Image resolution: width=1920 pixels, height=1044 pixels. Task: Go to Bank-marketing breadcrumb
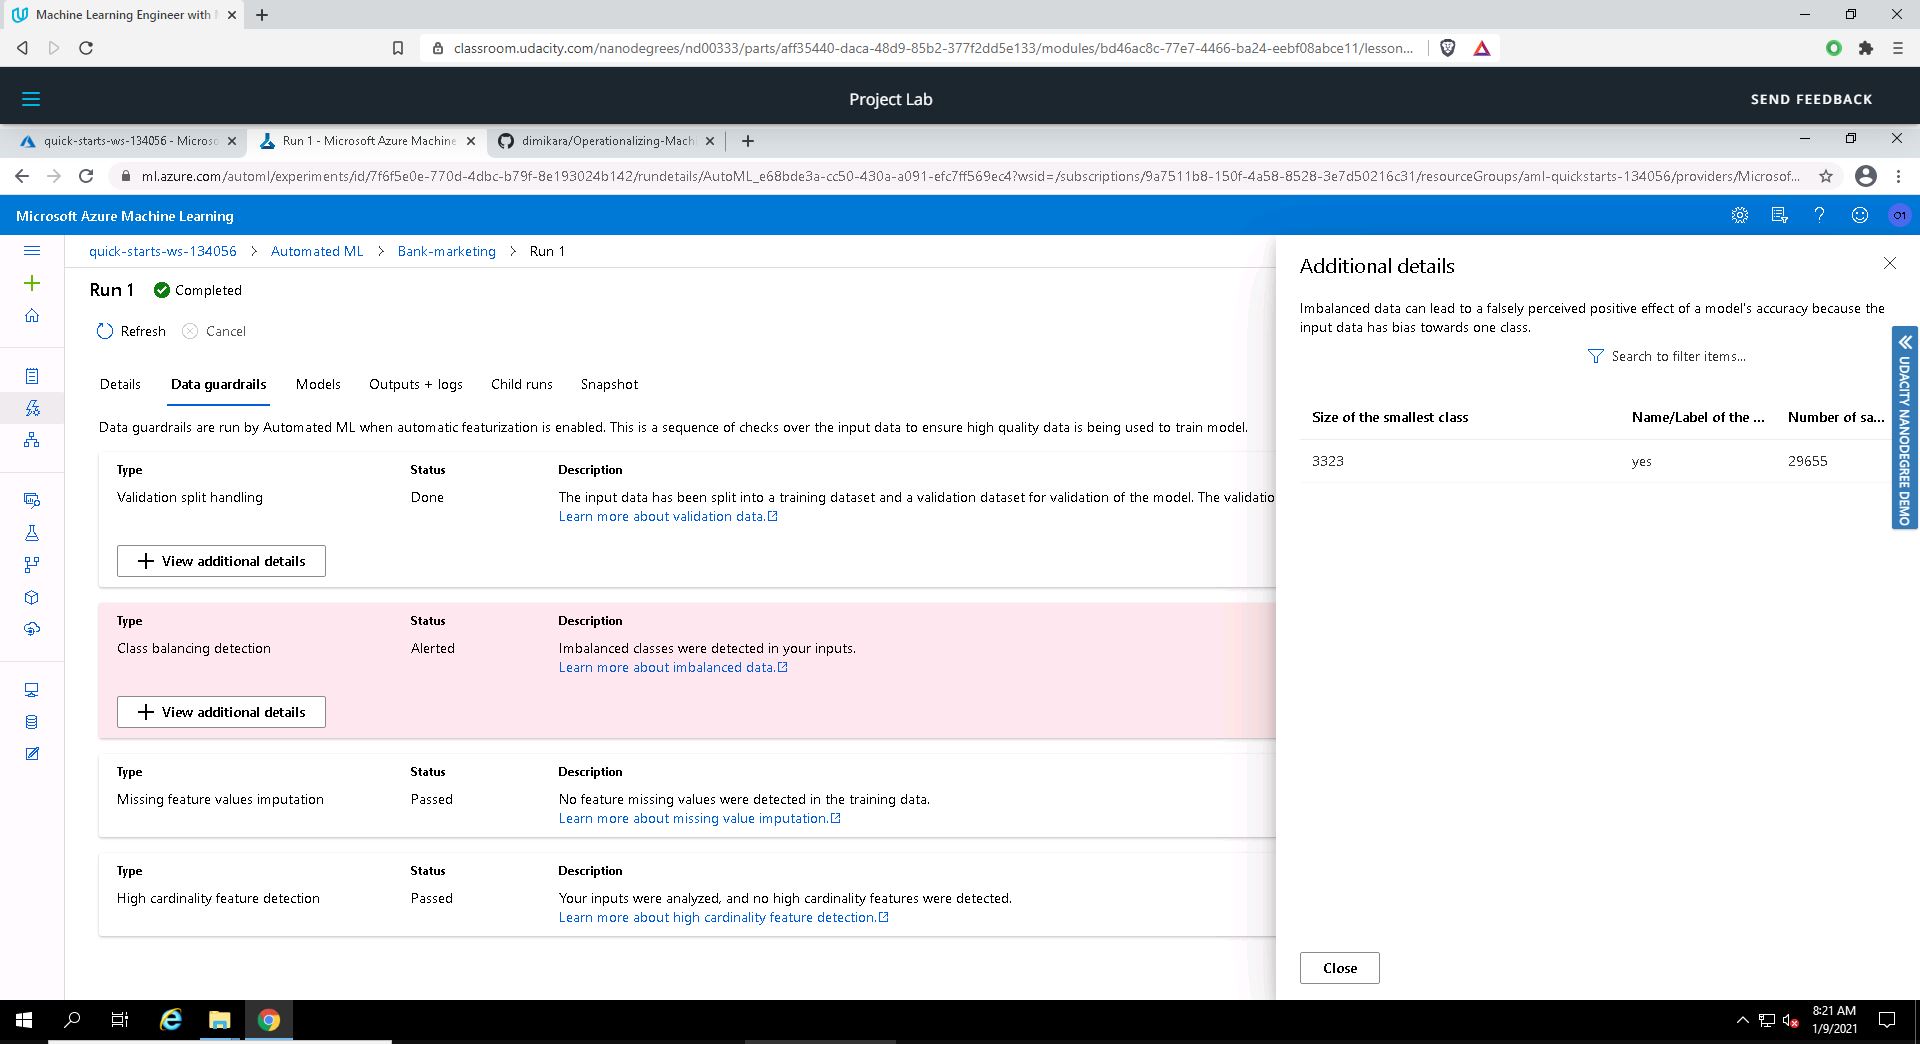pos(446,251)
